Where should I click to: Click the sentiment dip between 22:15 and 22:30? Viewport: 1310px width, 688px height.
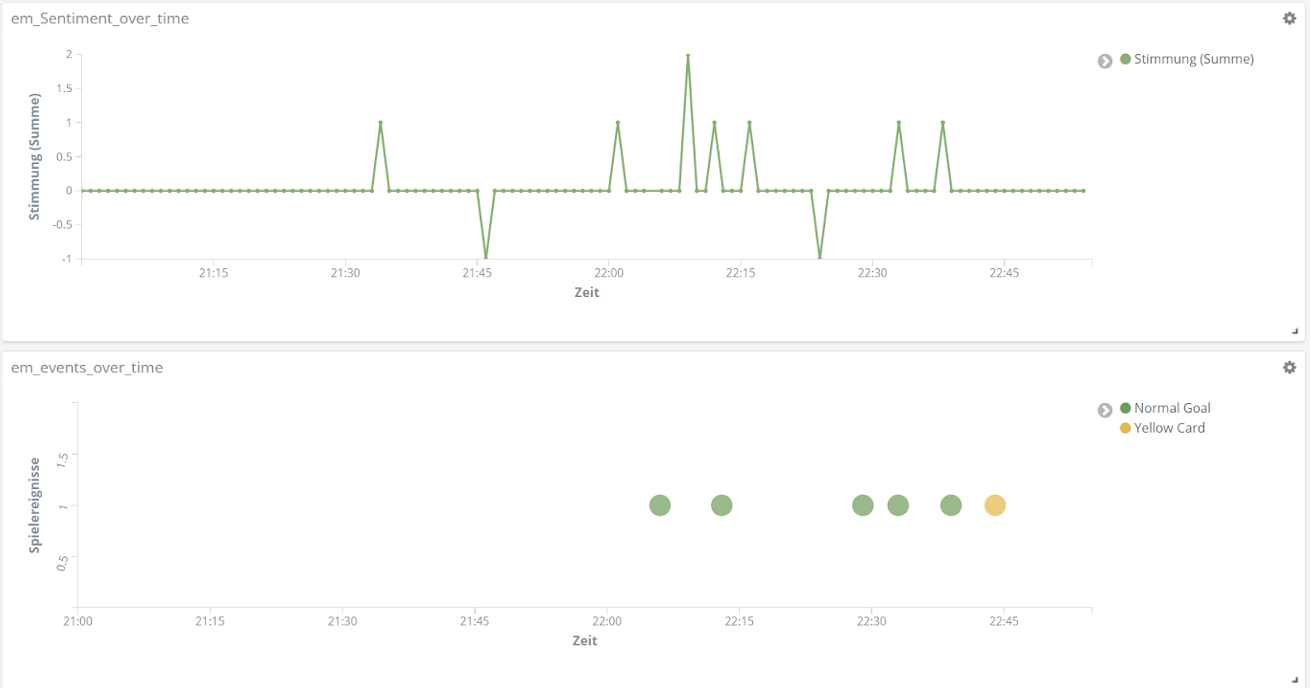[x=820, y=257]
